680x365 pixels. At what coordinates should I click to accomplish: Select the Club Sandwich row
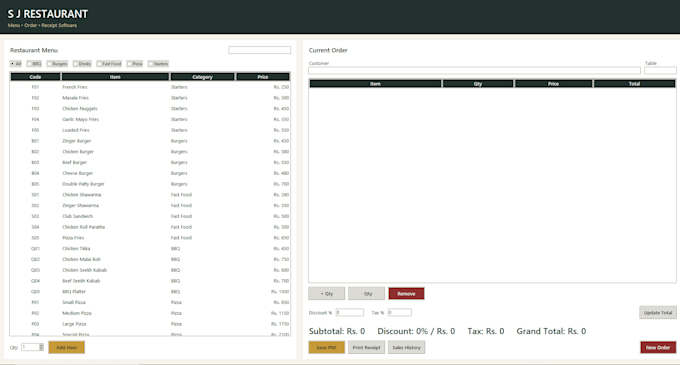pyautogui.click(x=150, y=216)
